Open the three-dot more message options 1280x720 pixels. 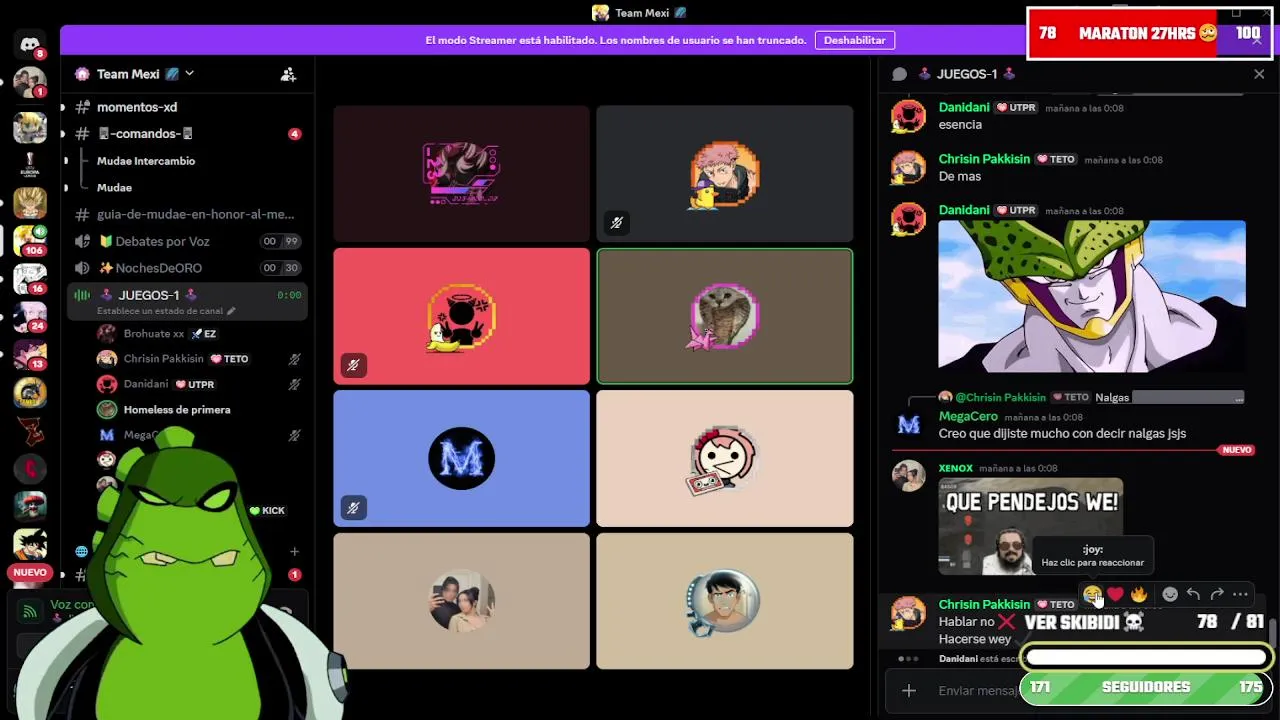(1241, 594)
